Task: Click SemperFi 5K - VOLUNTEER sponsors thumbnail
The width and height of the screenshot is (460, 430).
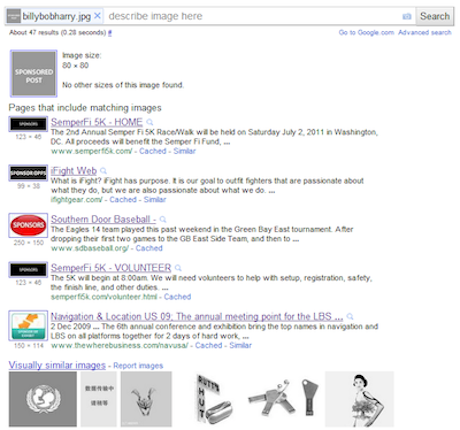Action: (28, 270)
